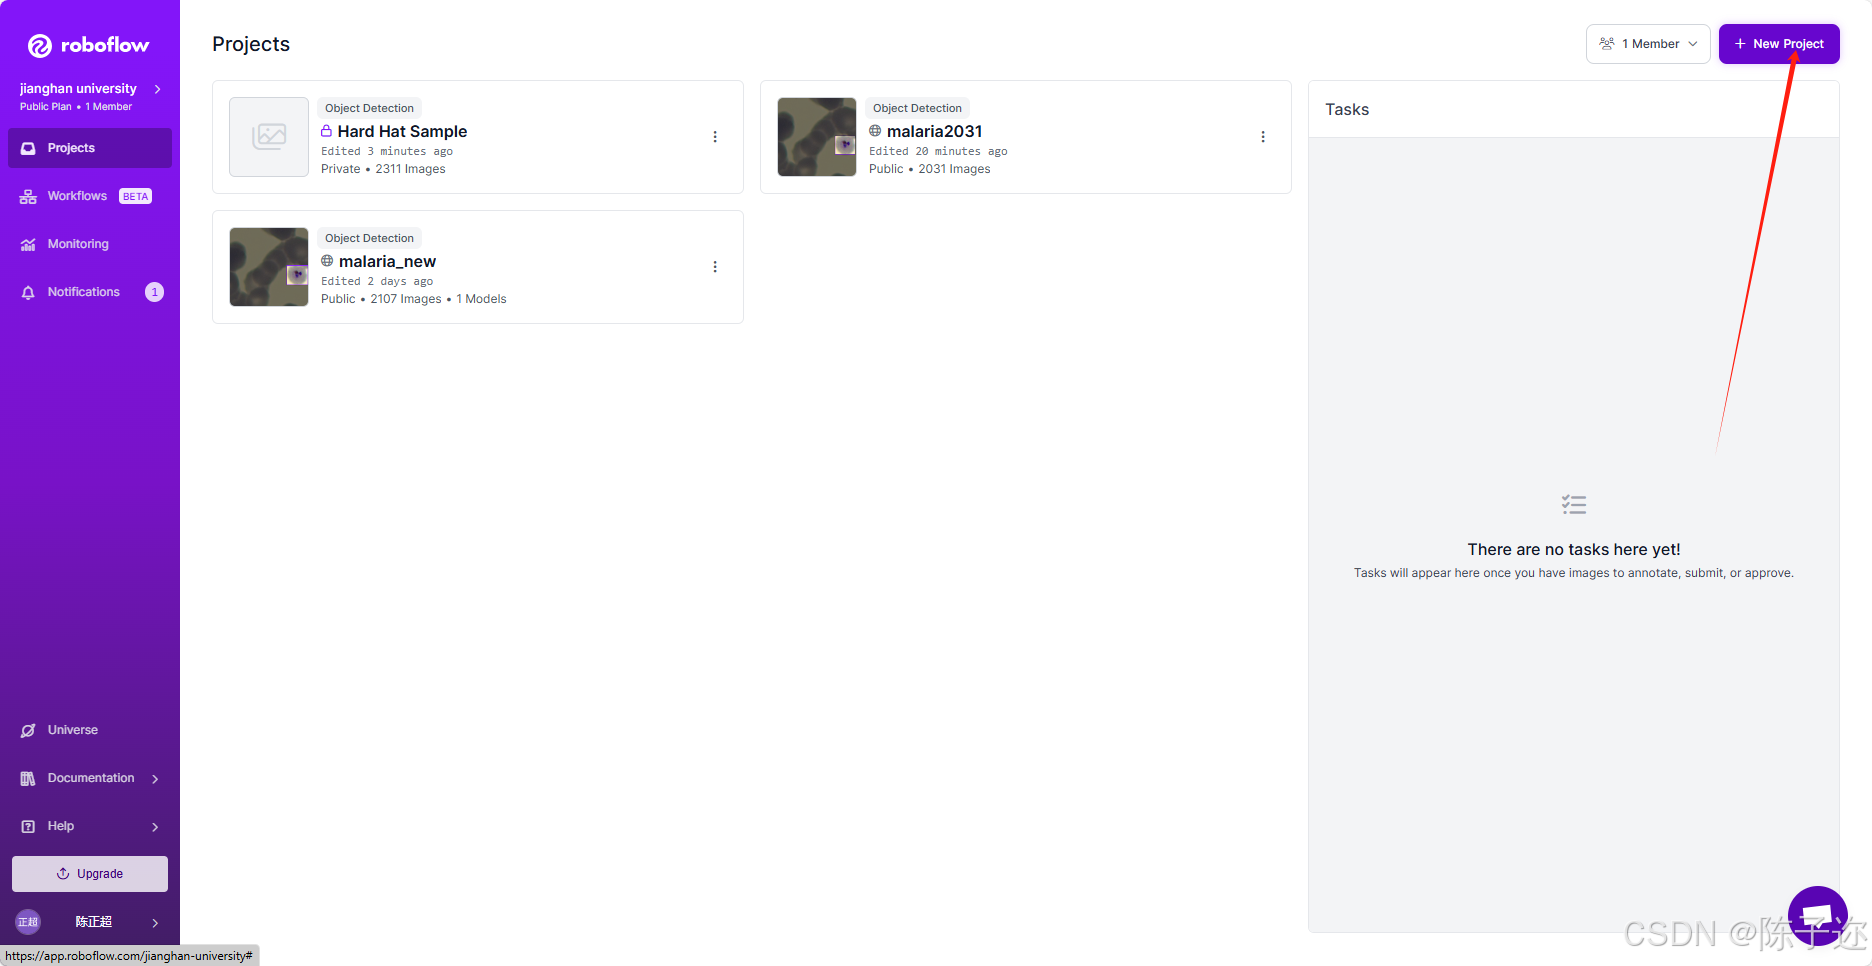Click the globe icon beside malaria2031
This screenshot has width=1872, height=966.
point(875,131)
